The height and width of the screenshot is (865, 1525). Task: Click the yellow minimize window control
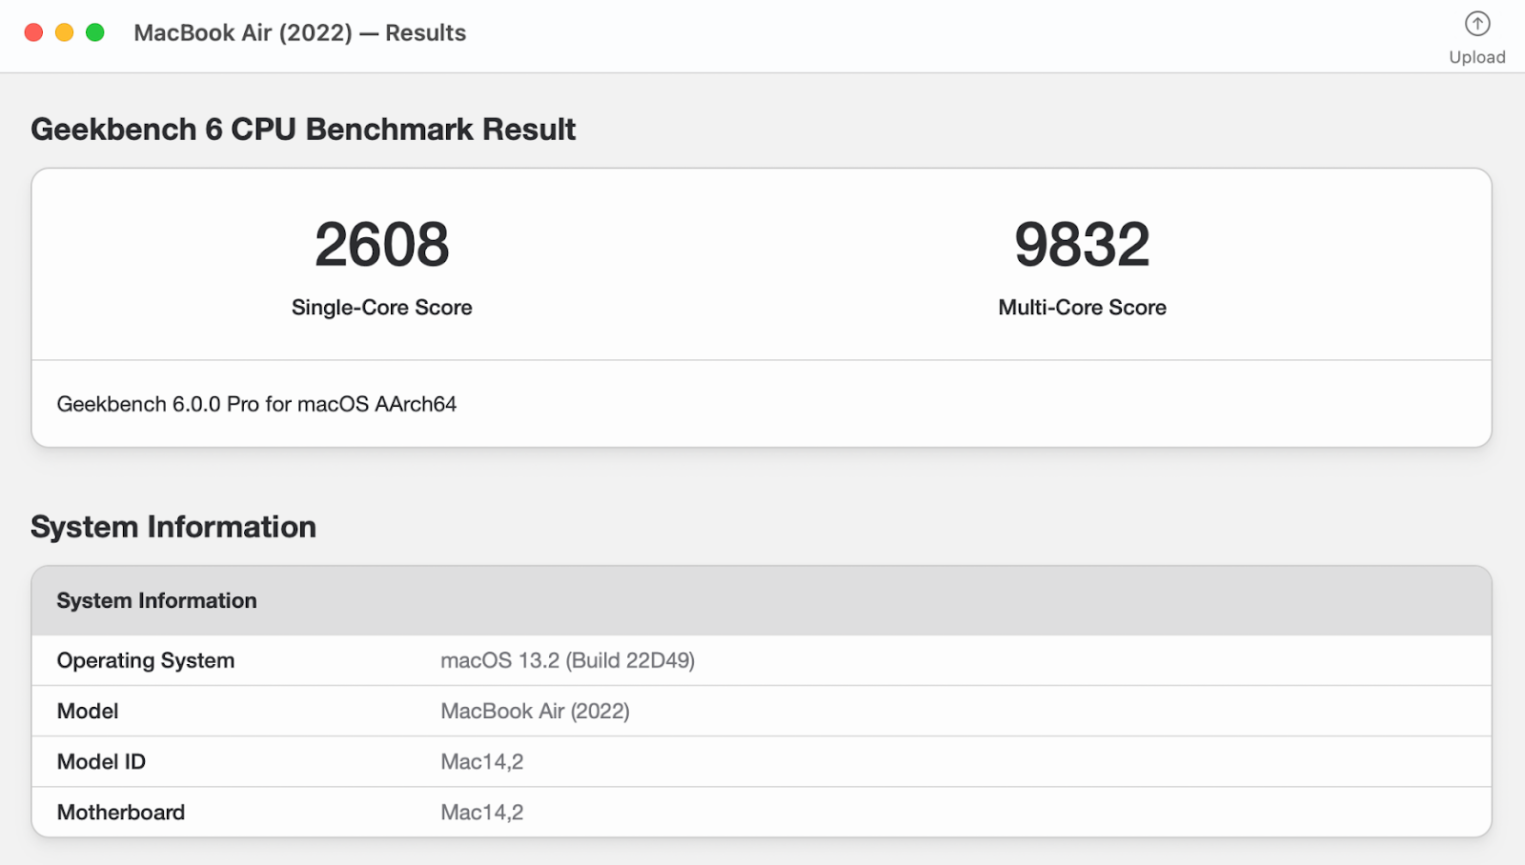[64, 32]
